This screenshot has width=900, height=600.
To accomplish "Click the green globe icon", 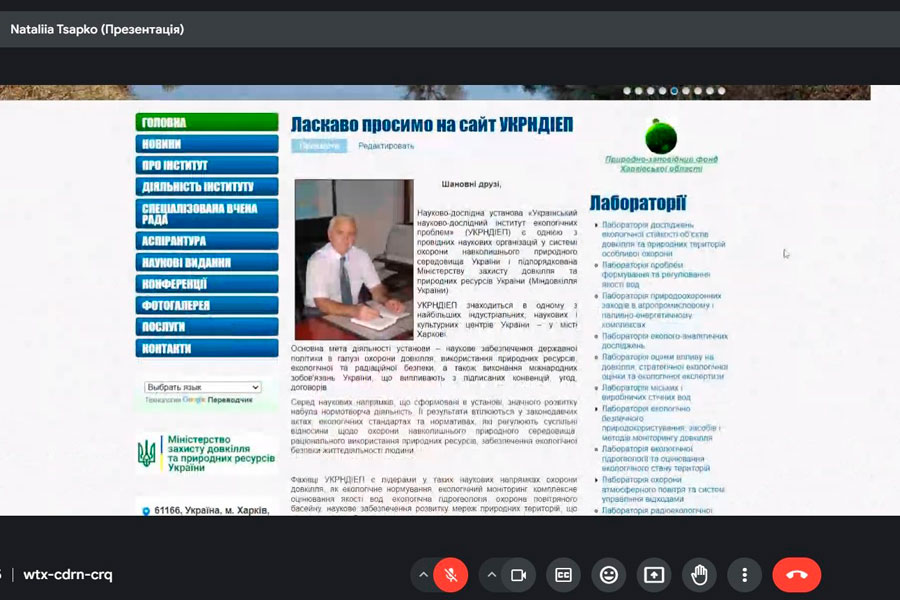I will pos(661,136).
